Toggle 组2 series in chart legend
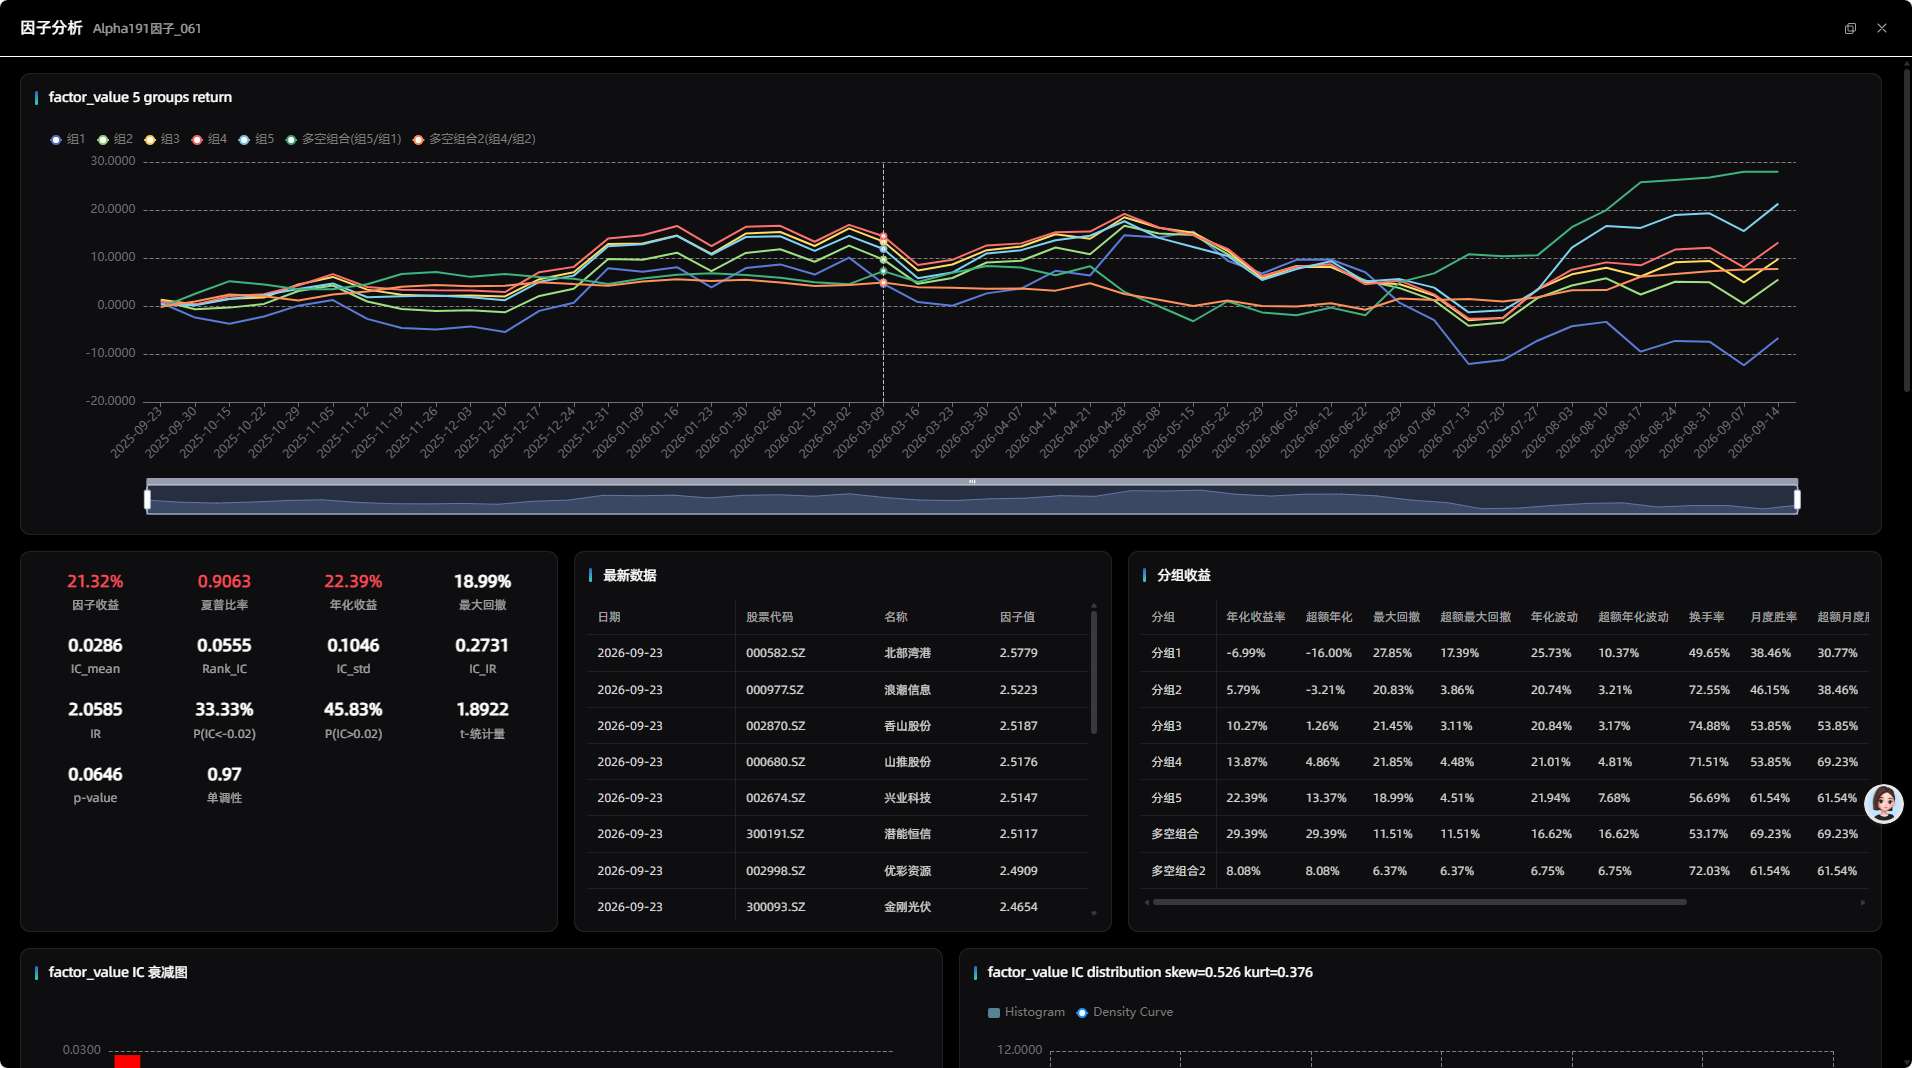The height and width of the screenshot is (1068, 1912). coord(115,139)
